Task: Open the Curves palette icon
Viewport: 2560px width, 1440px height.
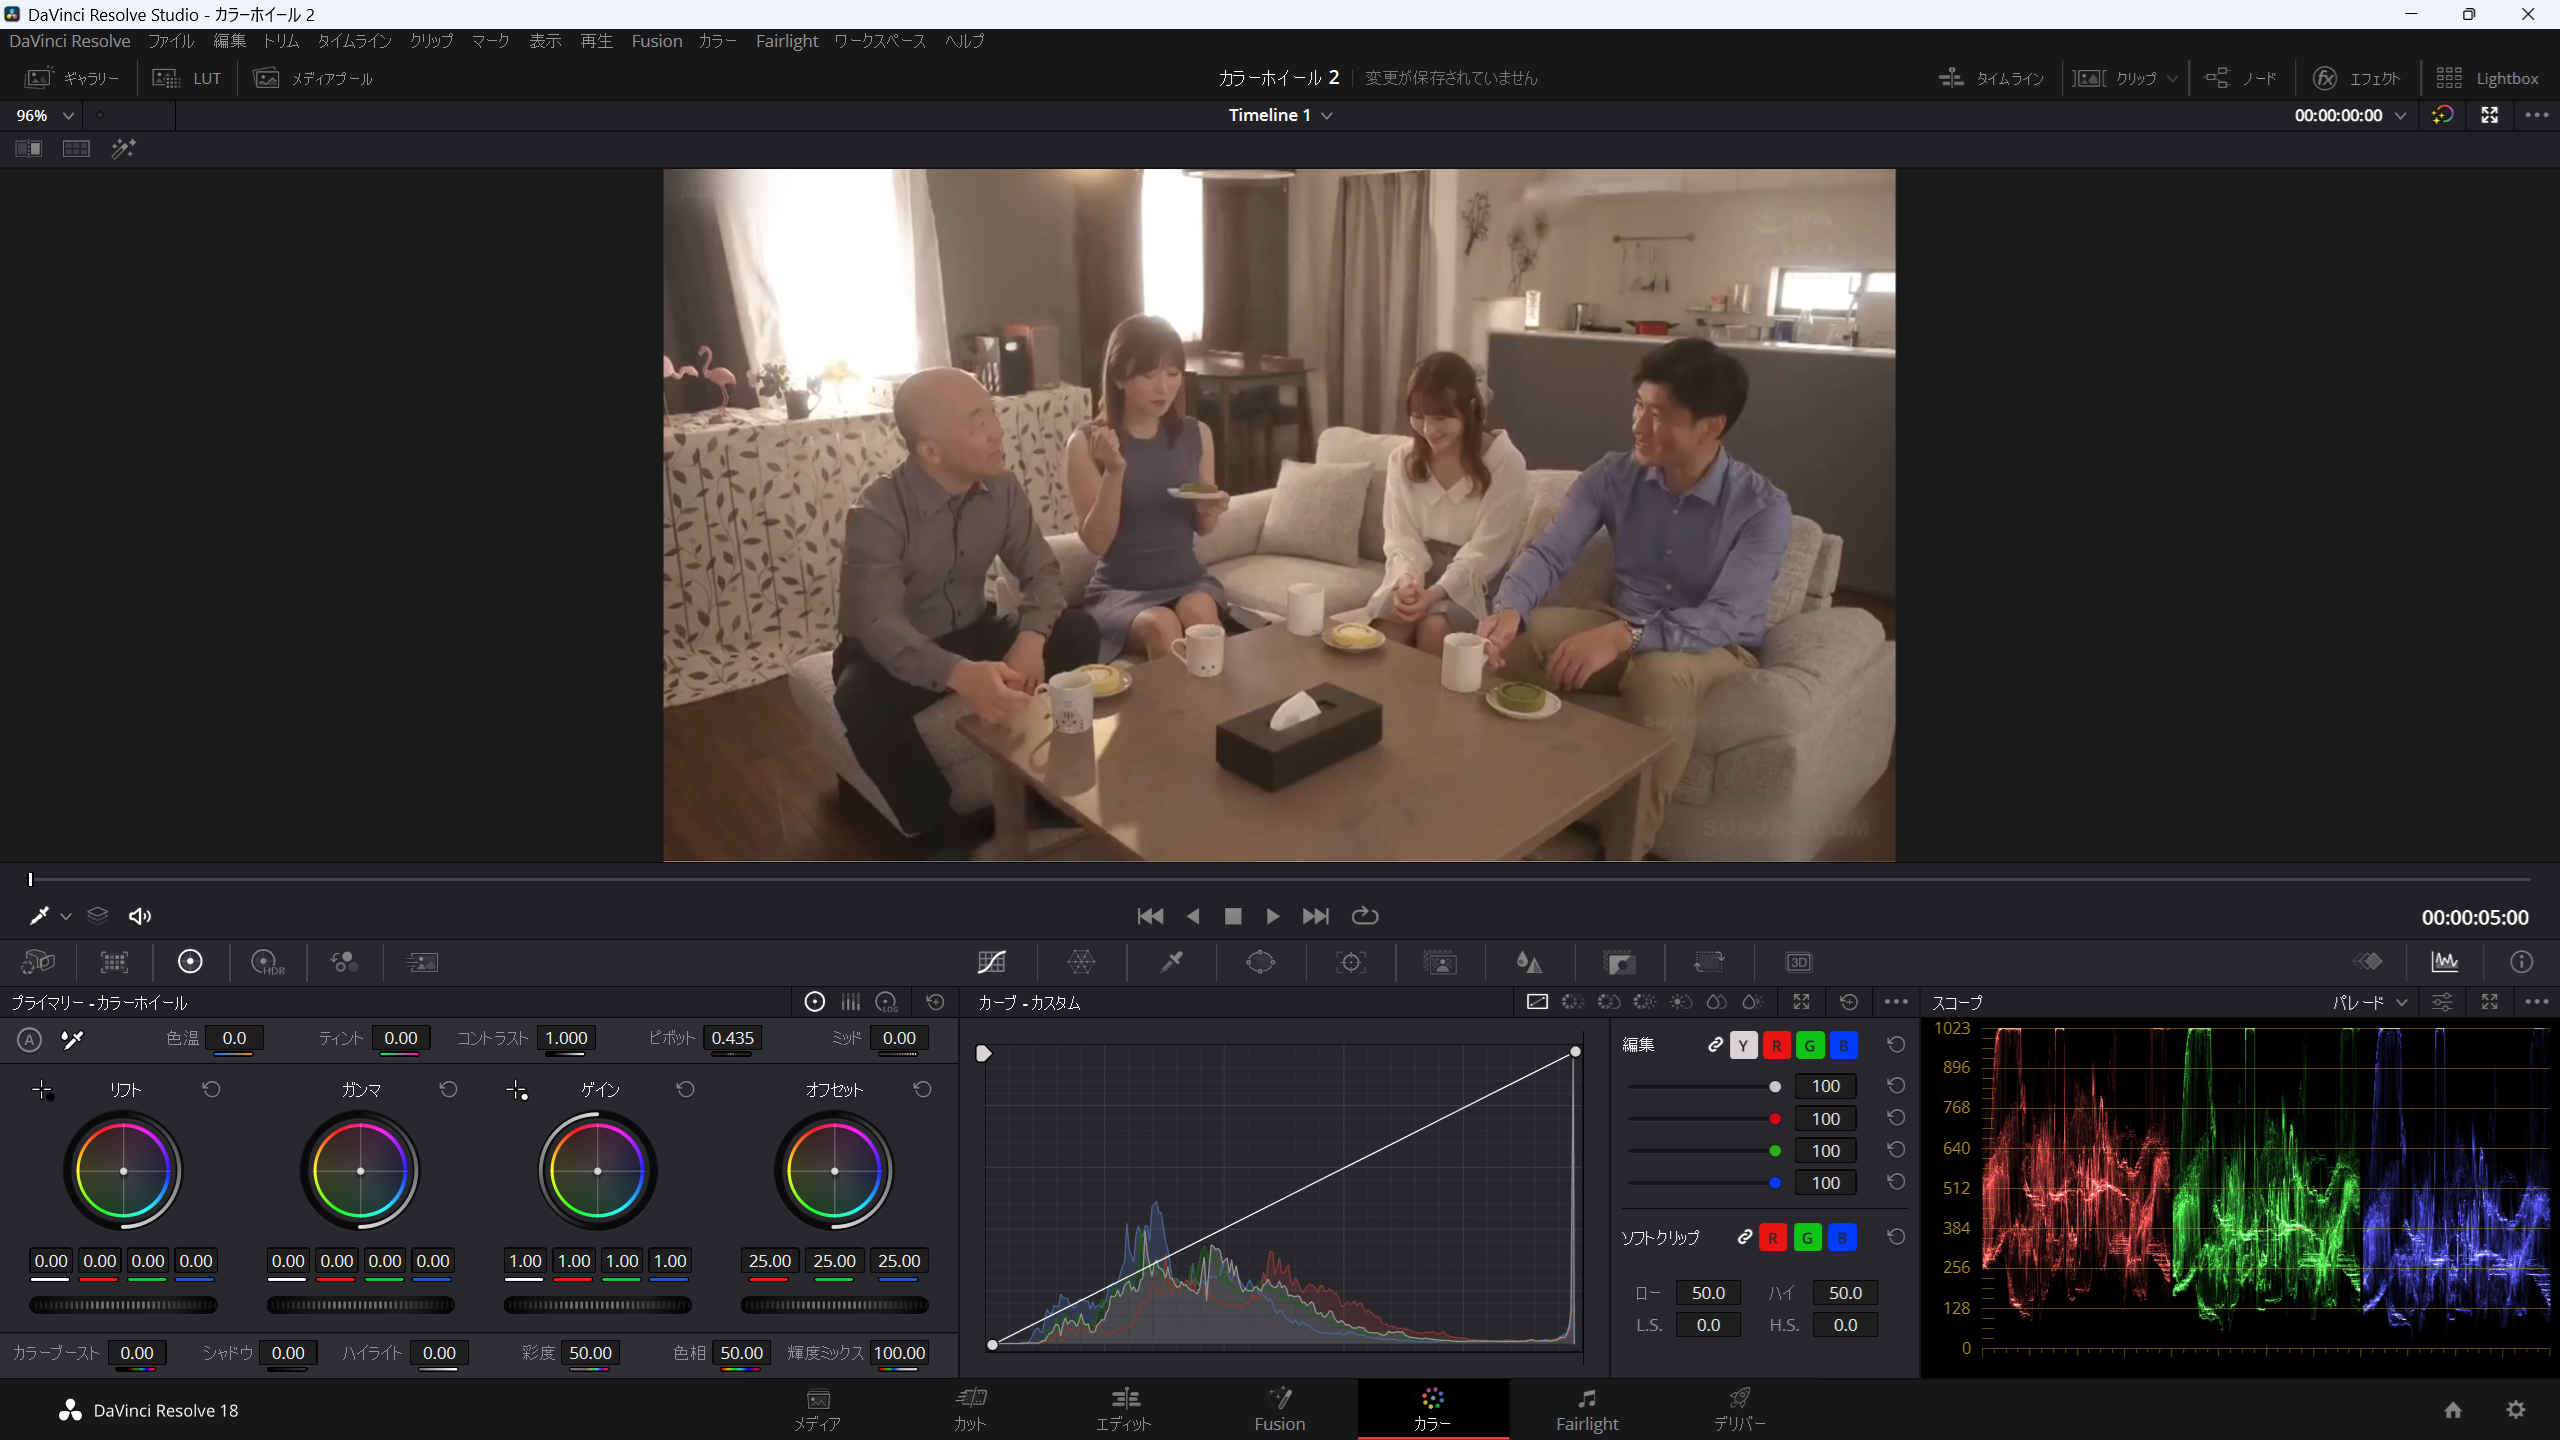Action: 991,962
